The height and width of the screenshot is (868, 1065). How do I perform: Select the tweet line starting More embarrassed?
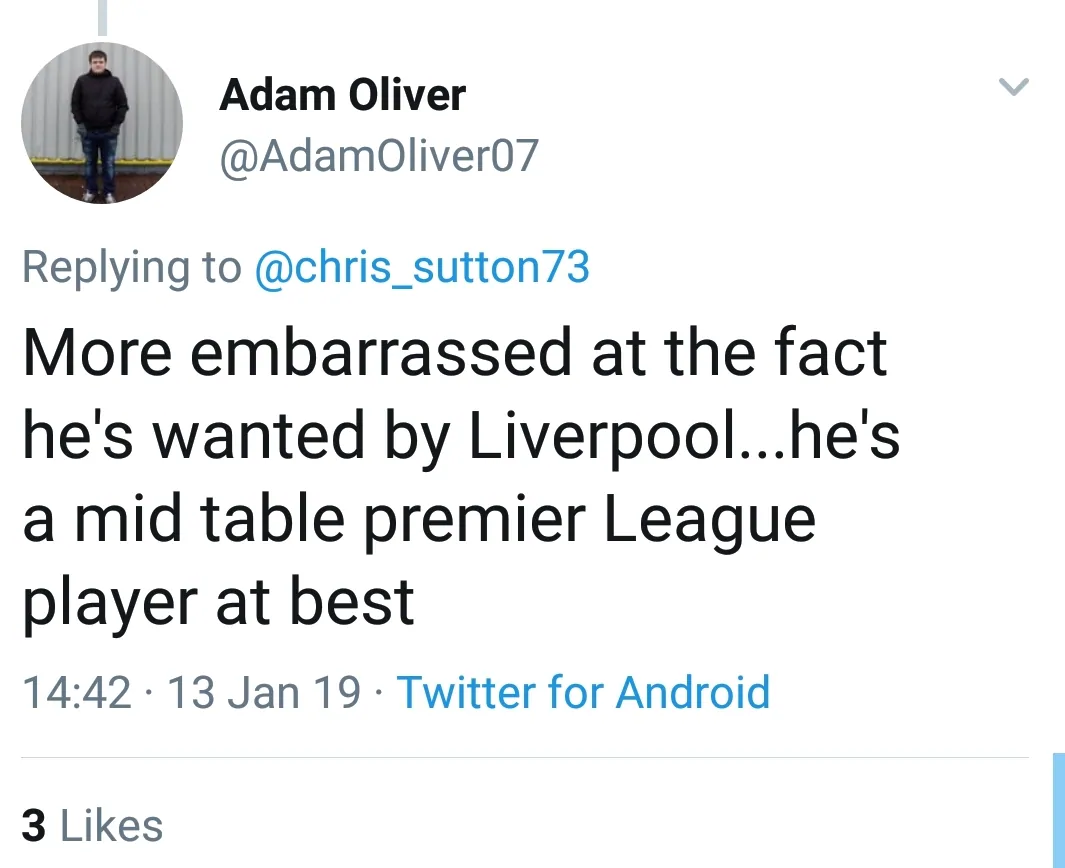click(x=454, y=352)
